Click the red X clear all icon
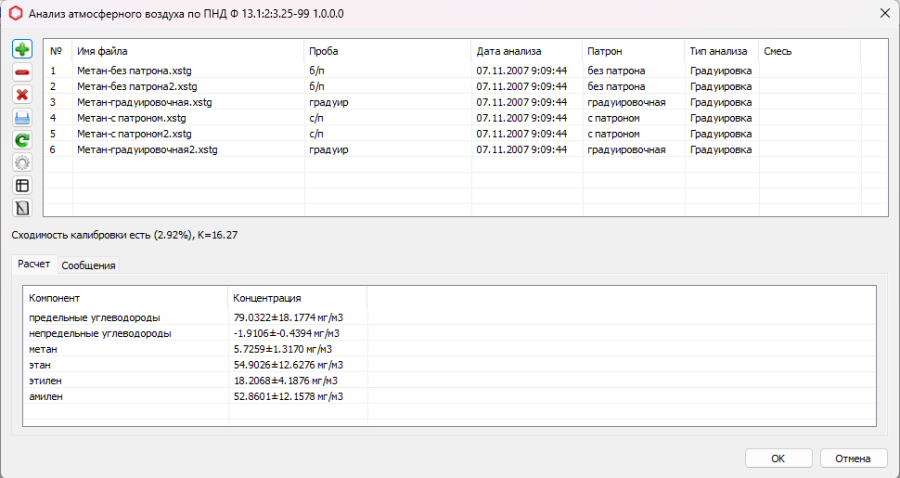 pyautogui.click(x=22, y=95)
